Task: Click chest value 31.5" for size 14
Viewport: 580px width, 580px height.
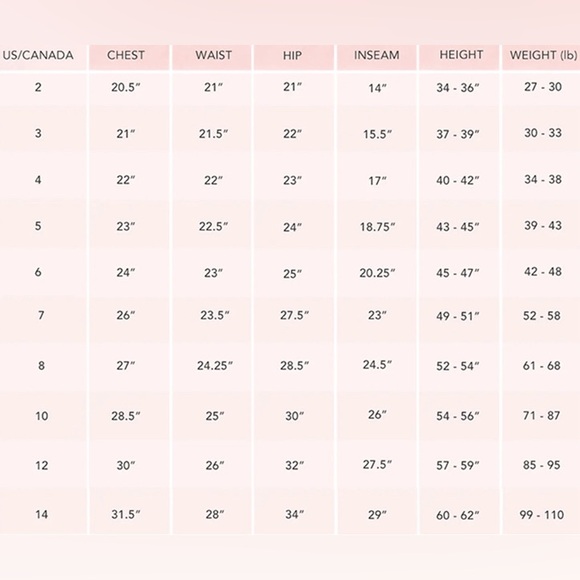Action: tap(126, 514)
